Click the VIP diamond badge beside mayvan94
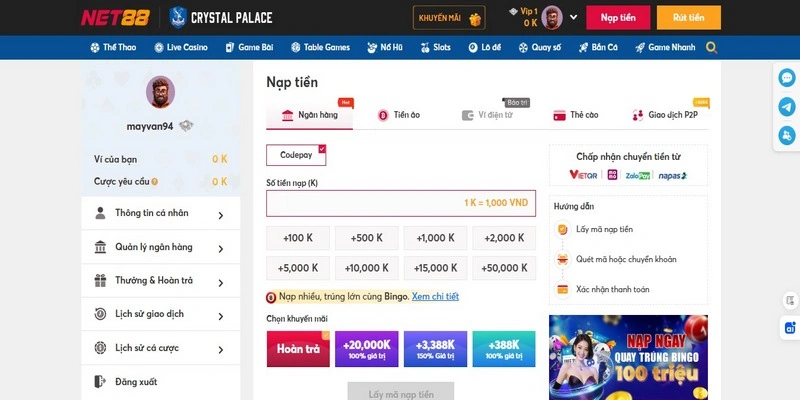 pos(186,126)
